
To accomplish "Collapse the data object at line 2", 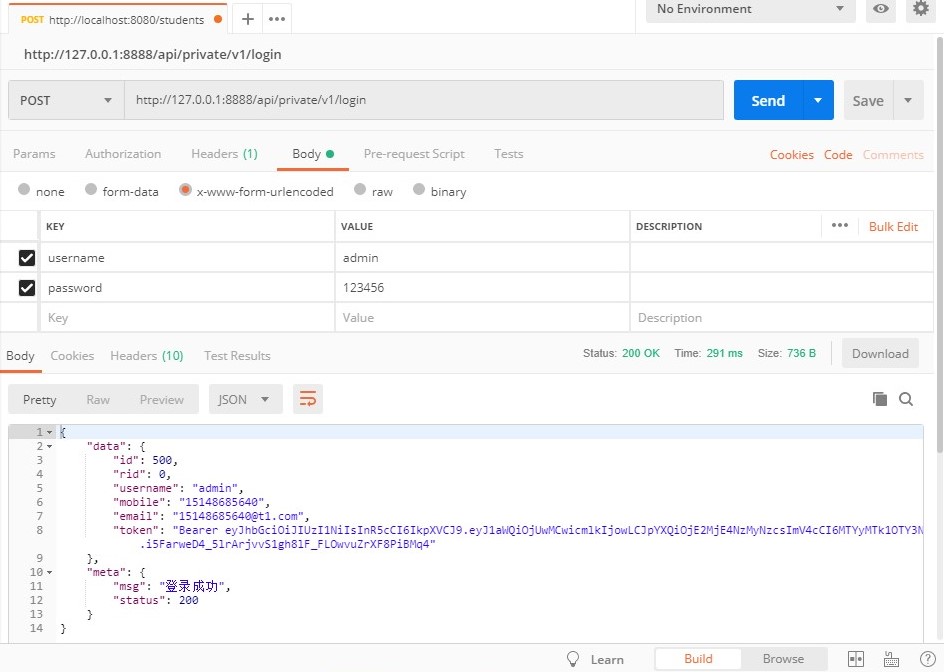I will (x=49, y=446).
